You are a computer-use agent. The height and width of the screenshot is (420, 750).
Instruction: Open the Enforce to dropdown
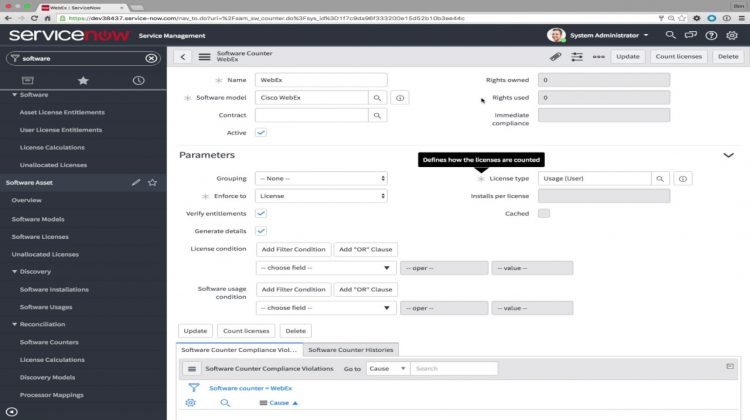(321, 196)
